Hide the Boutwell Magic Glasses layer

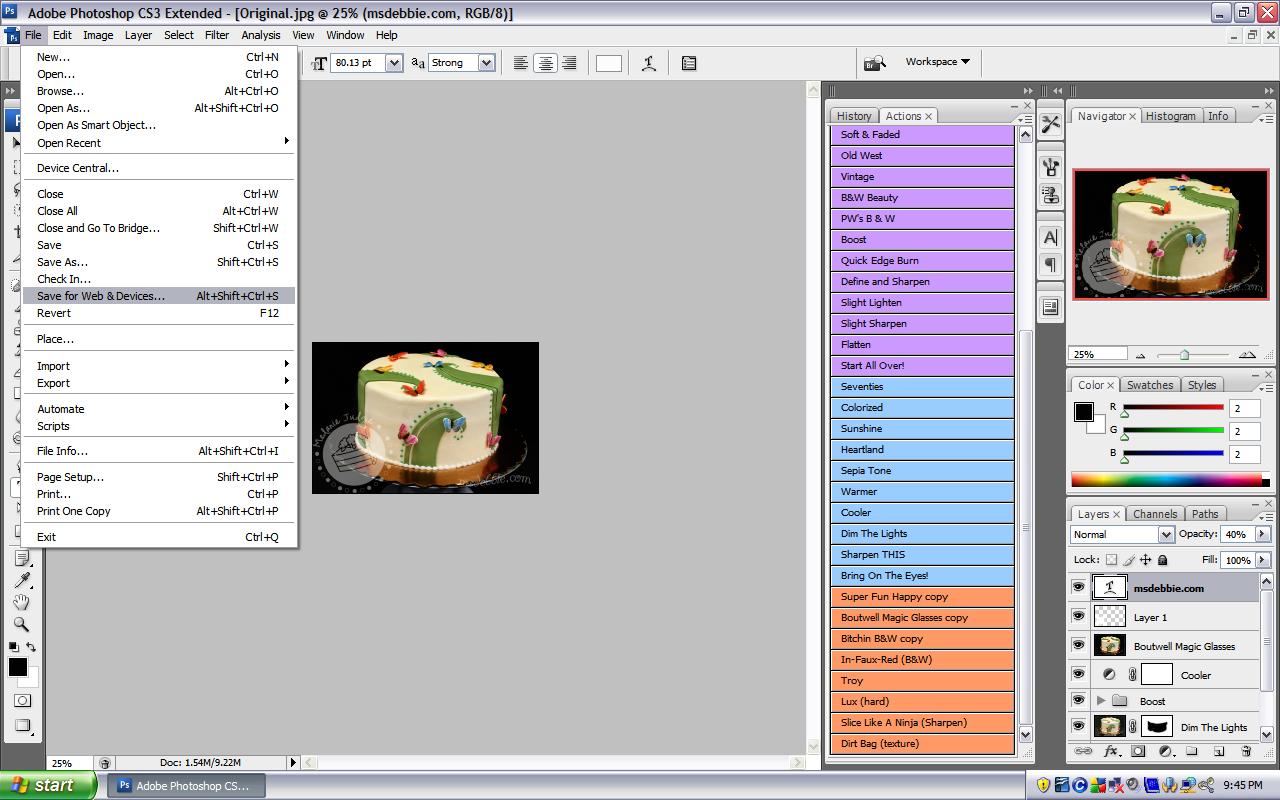(x=1079, y=646)
